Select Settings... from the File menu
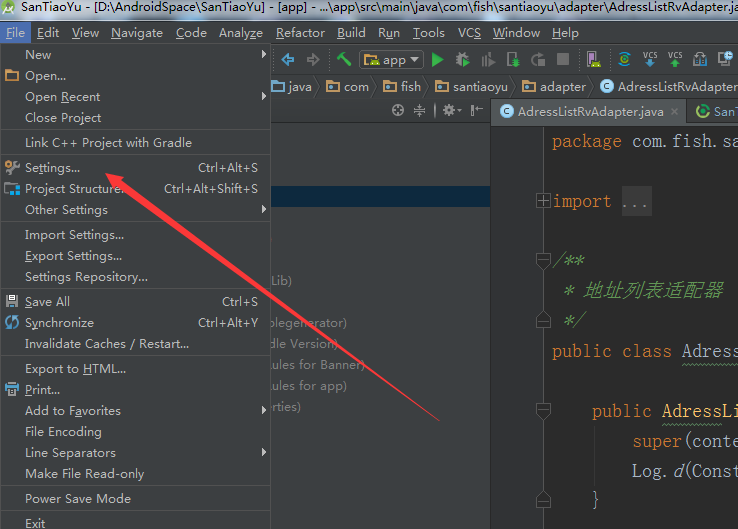The height and width of the screenshot is (529, 738). 52,168
